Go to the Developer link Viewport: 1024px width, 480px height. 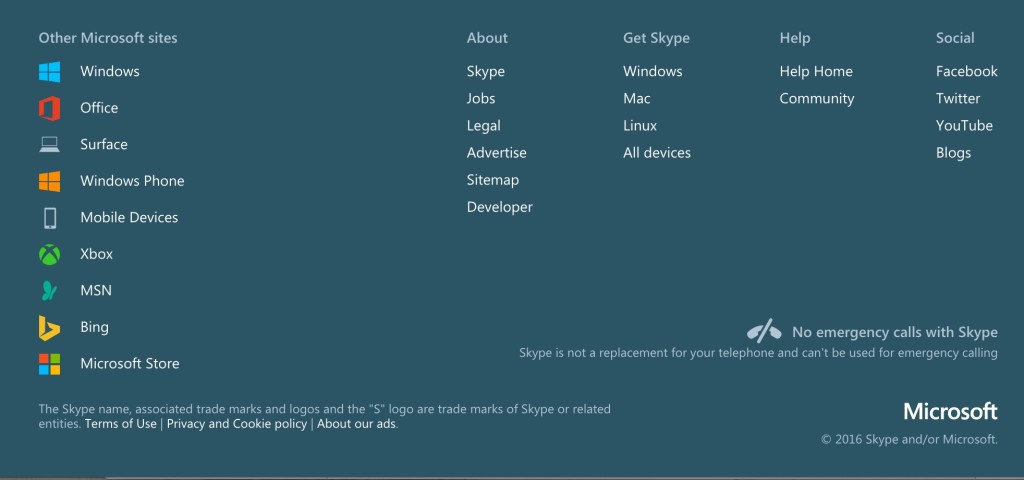click(500, 208)
